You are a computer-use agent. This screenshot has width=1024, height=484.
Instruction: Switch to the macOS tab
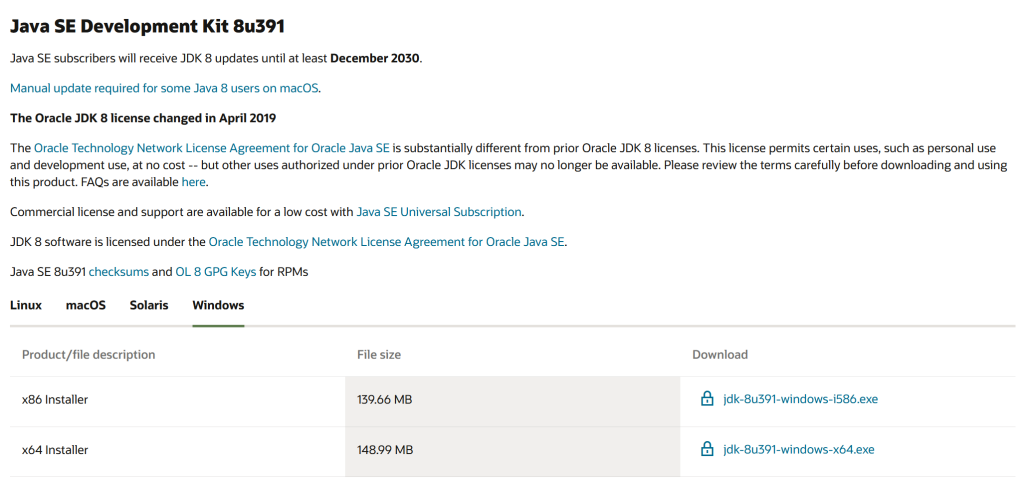click(x=86, y=305)
